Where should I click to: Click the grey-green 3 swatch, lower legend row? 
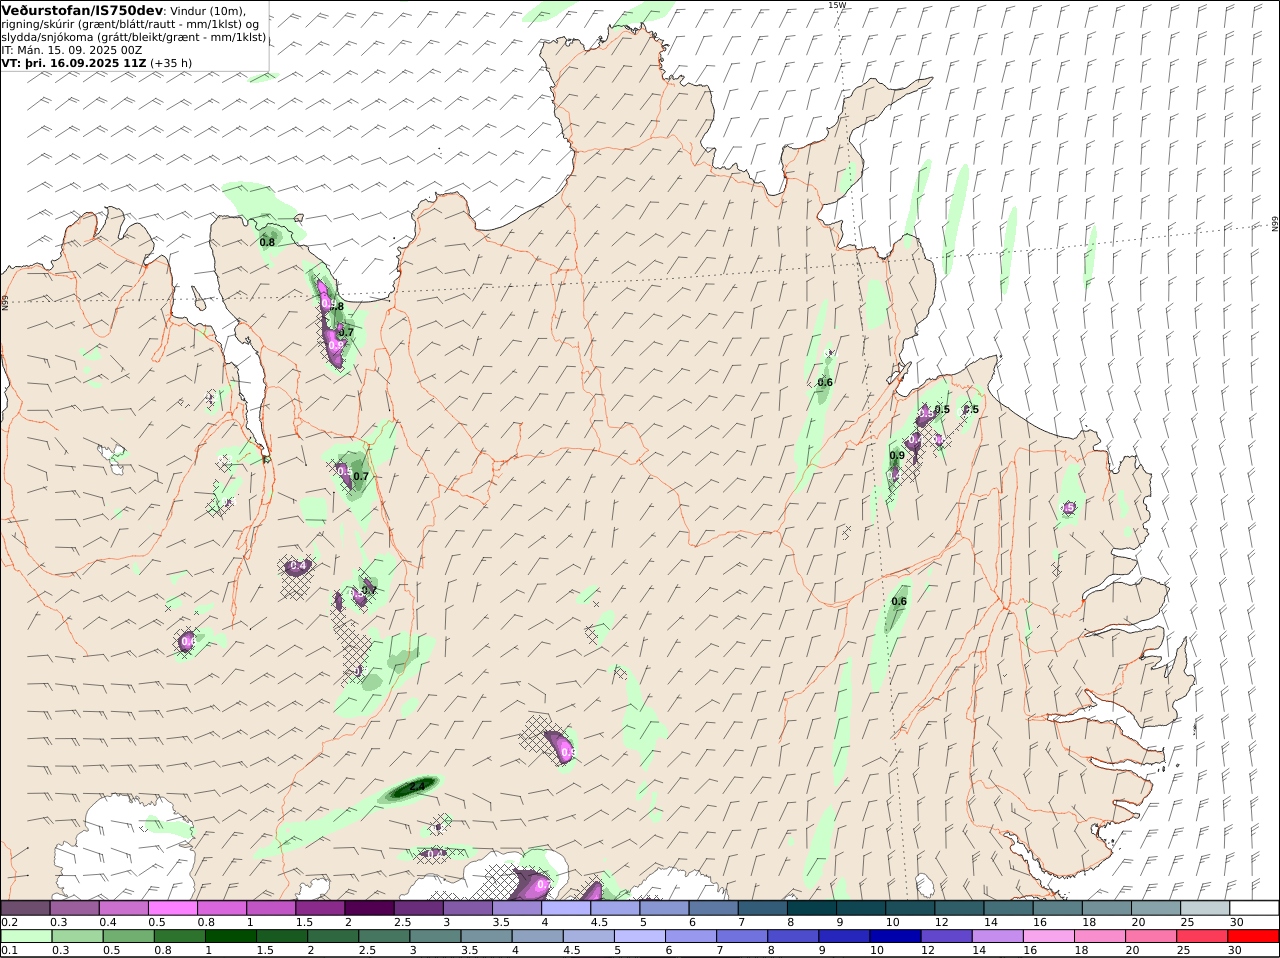point(435,936)
